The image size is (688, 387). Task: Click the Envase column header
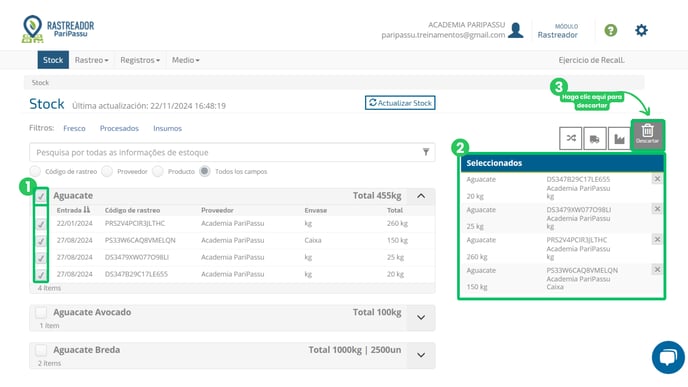pos(315,210)
